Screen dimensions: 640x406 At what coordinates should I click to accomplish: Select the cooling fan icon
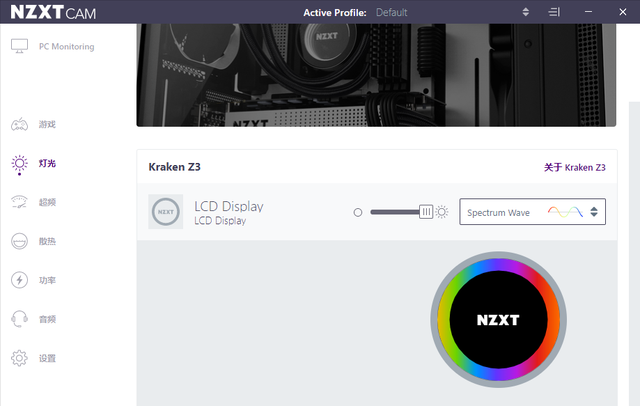(x=19, y=241)
